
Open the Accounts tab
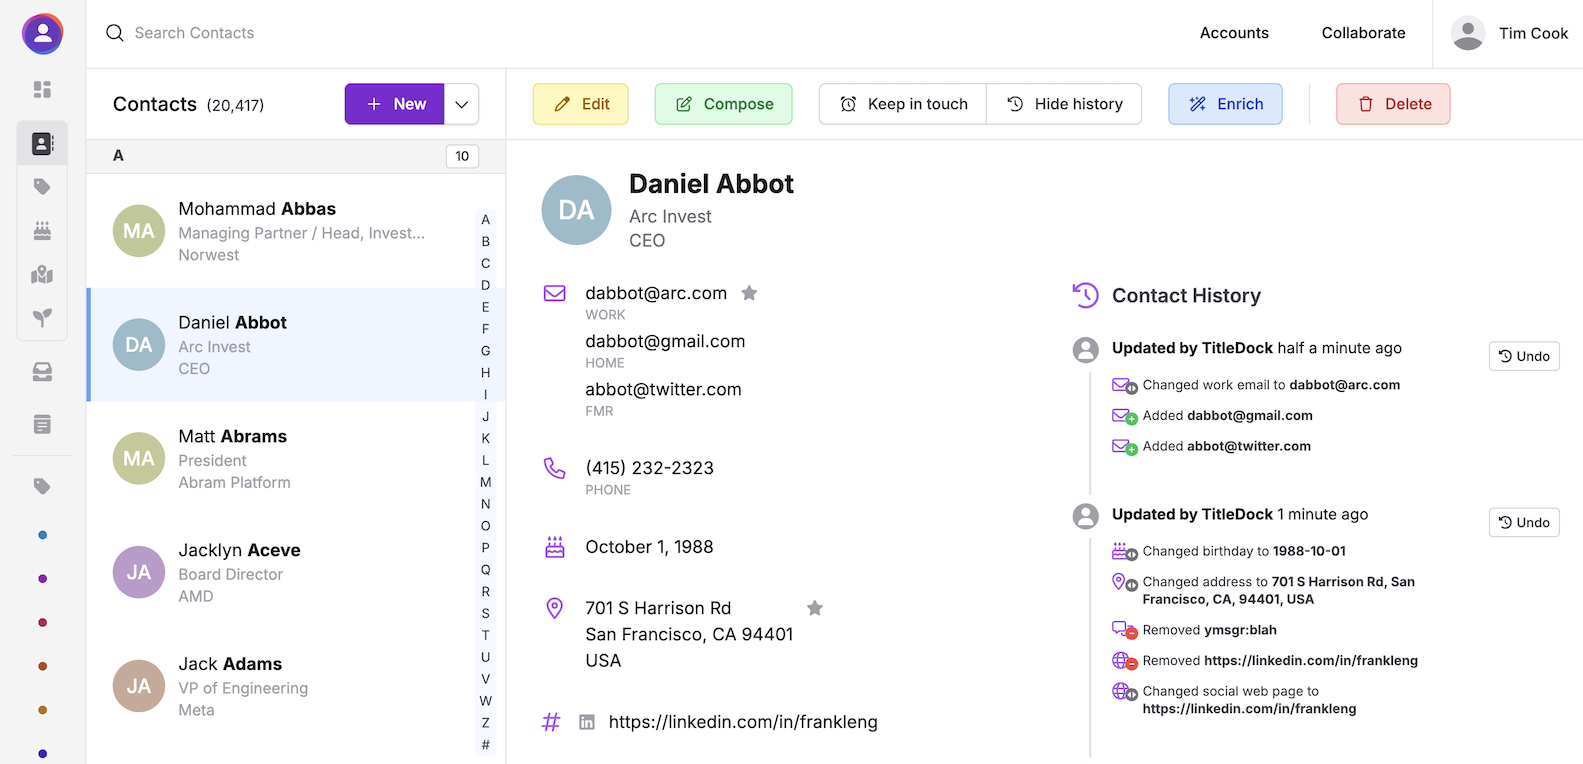1234,33
